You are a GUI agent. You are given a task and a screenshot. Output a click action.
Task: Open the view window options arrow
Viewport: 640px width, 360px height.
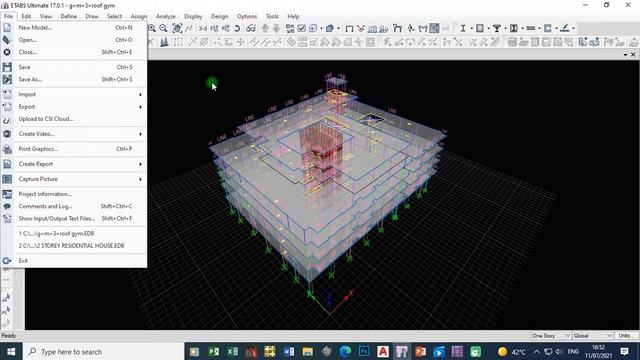coord(625,55)
